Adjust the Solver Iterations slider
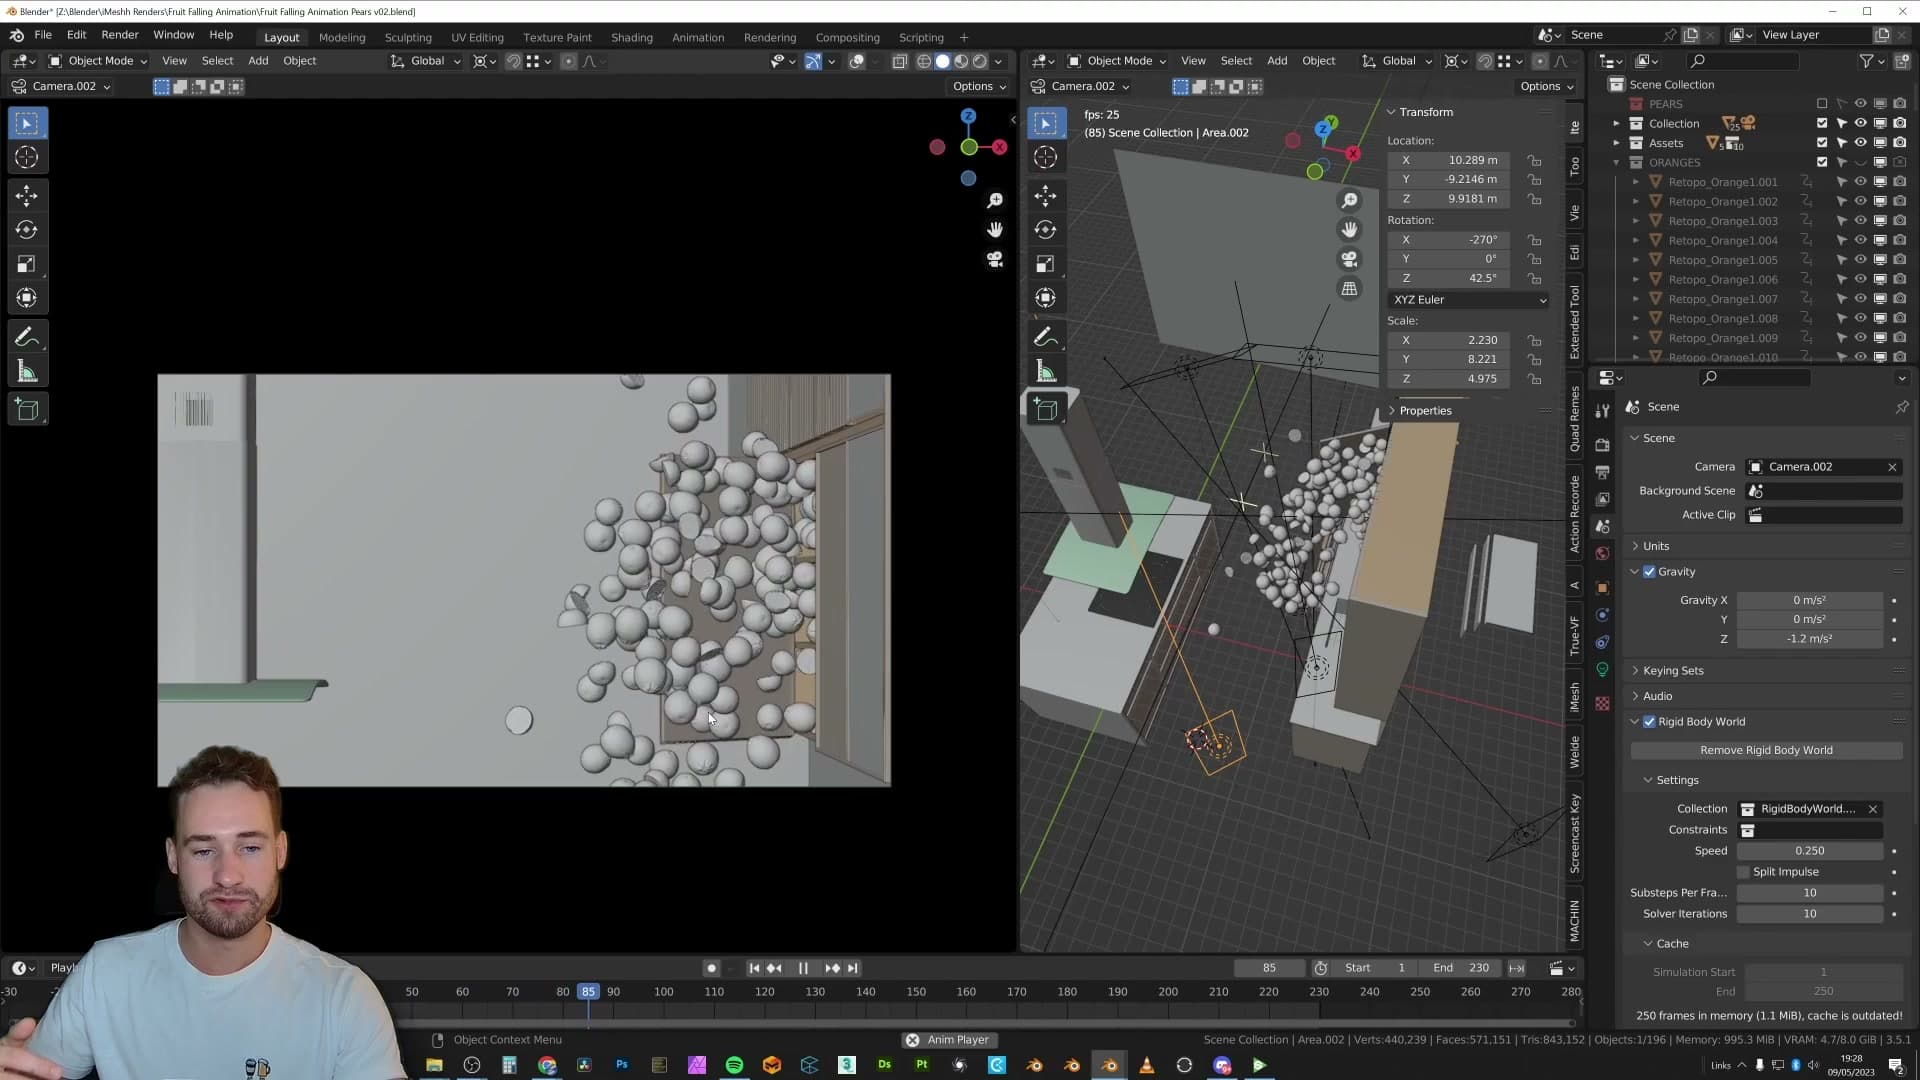1920x1080 pixels. tap(1810, 914)
